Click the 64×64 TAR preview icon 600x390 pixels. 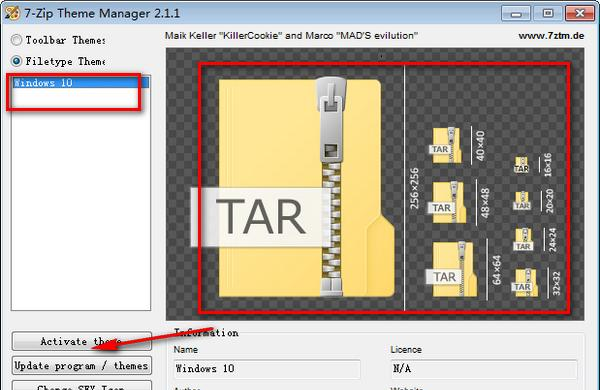coord(452,269)
